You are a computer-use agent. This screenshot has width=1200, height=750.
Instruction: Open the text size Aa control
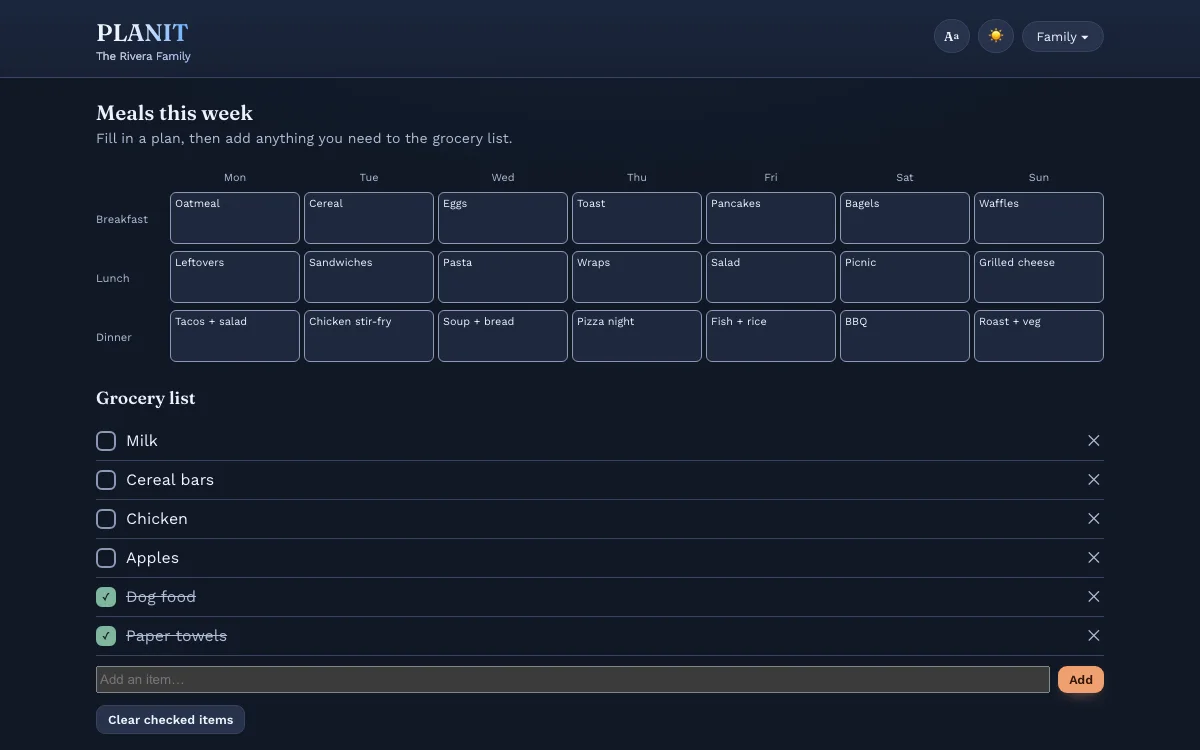[951, 36]
